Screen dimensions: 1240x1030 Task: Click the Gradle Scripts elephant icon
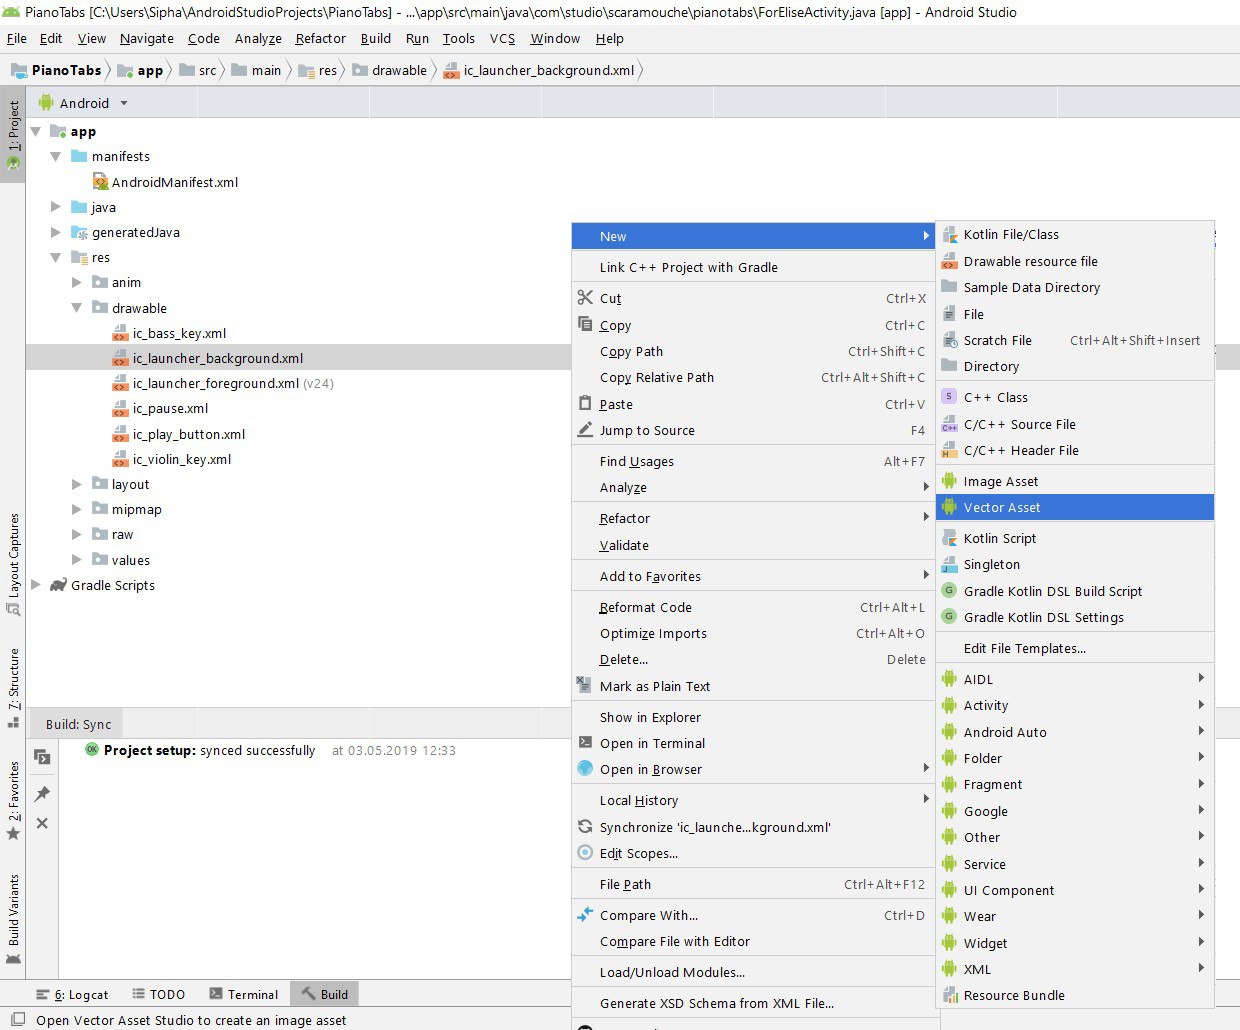(x=58, y=585)
